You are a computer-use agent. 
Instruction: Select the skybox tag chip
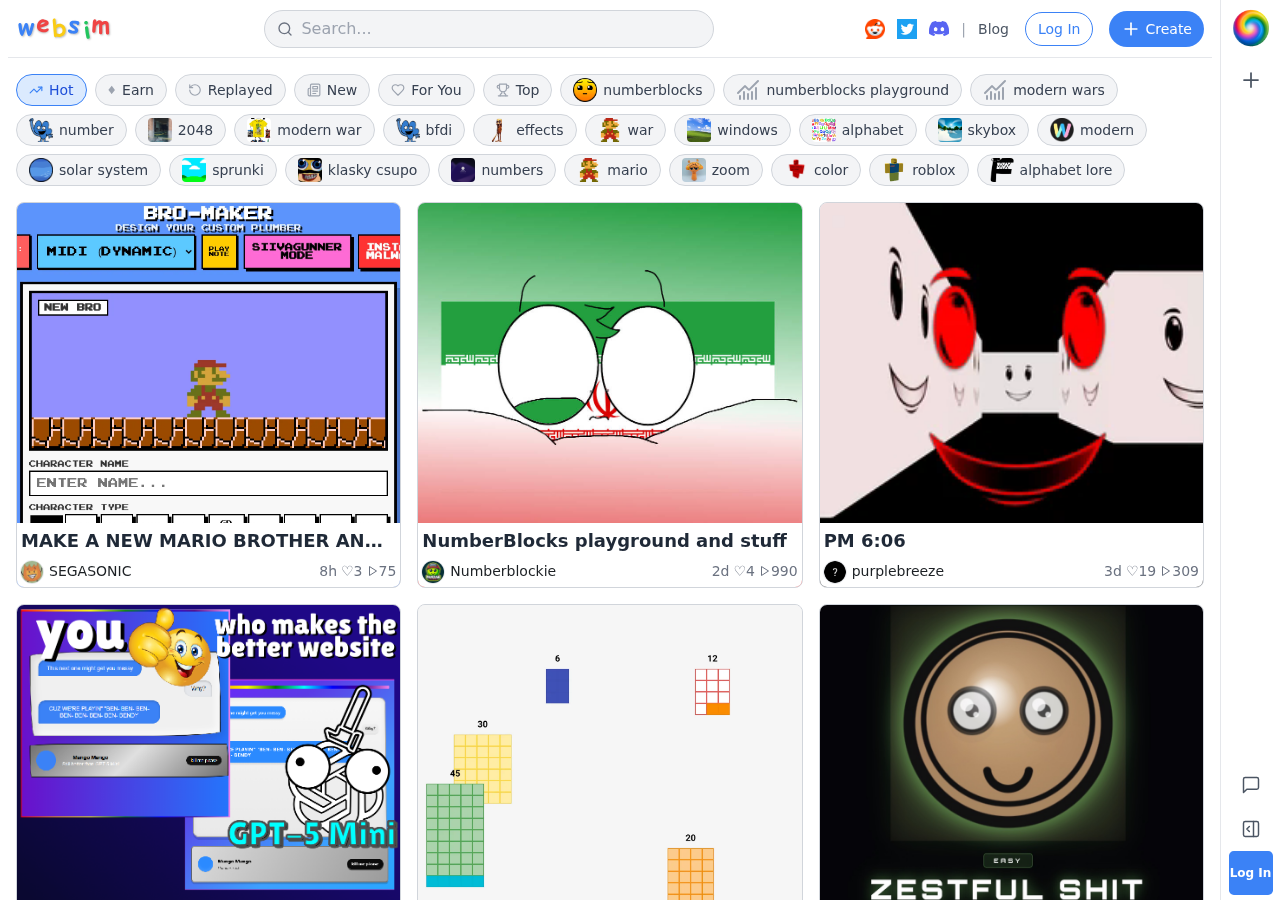click(977, 130)
